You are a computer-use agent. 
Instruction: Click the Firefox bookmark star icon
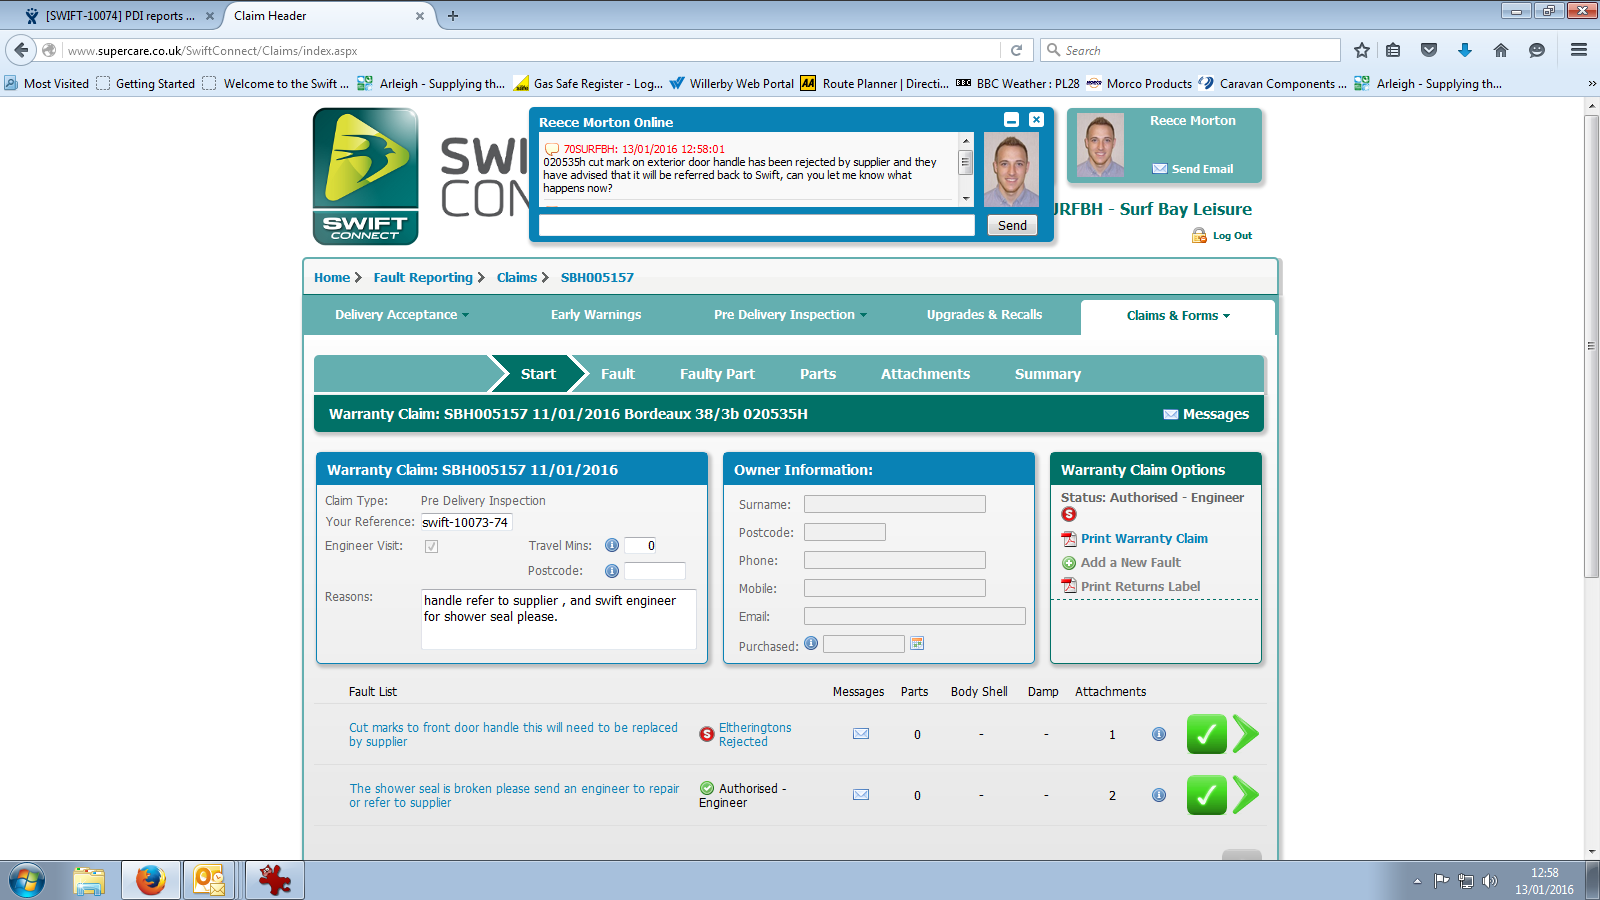pyautogui.click(x=1362, y=50)
